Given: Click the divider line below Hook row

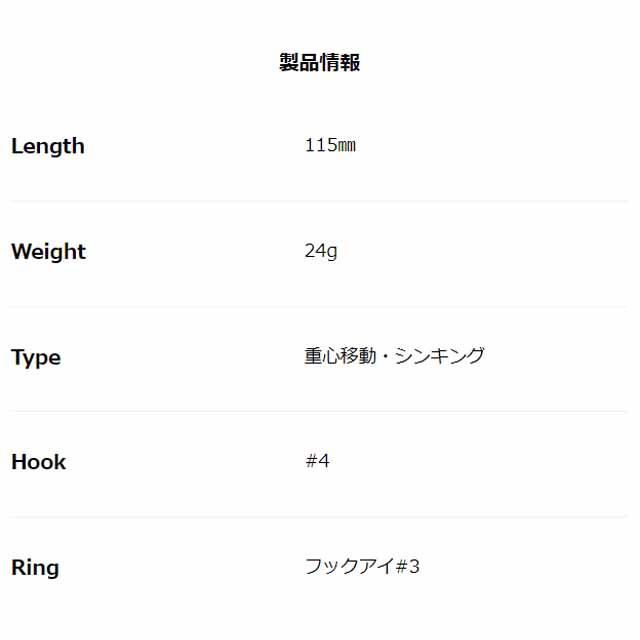Looking at the screenshot, I should point(318,517).
